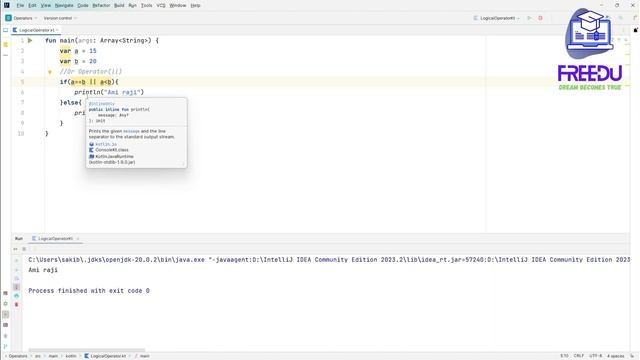Open the Run menu in the menu bar
The image size is (640, 360).
(x=132, y=5)
